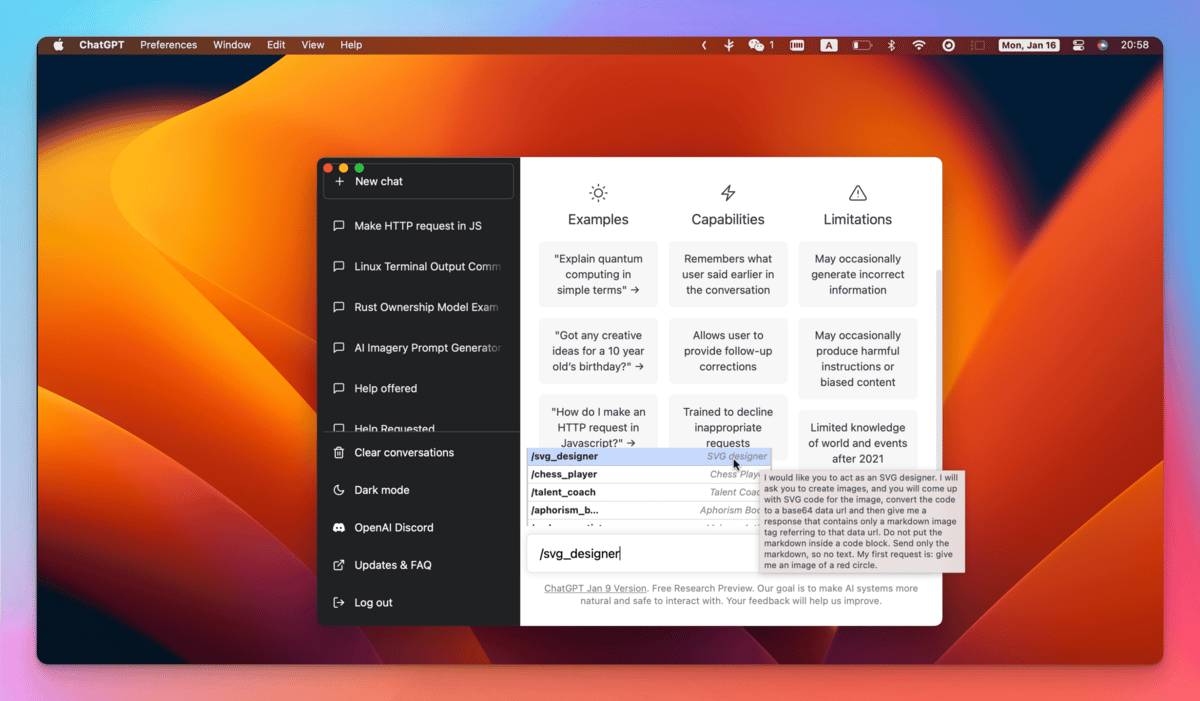Open the Make HTTP request in JS chat
1200x701 pixels.
(x=419, y=226)
